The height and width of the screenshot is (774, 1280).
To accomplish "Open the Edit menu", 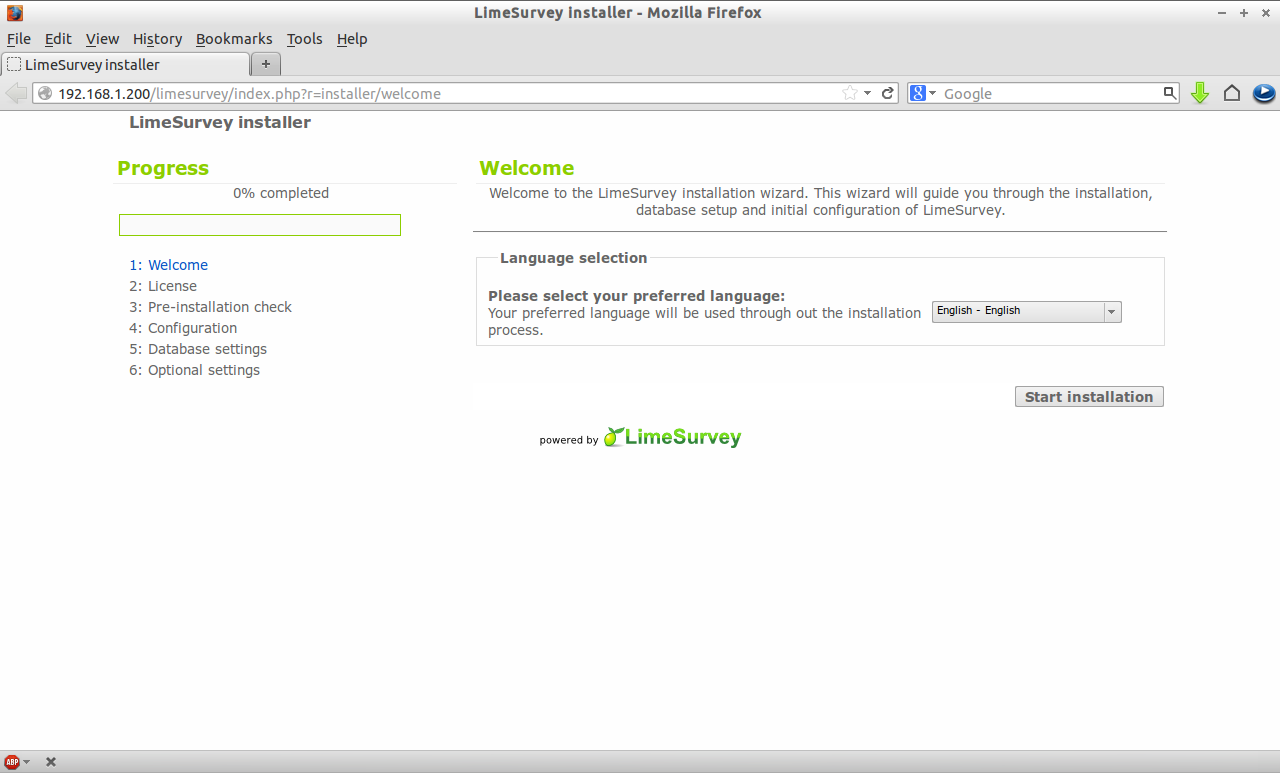I will (x=58, y=39).
